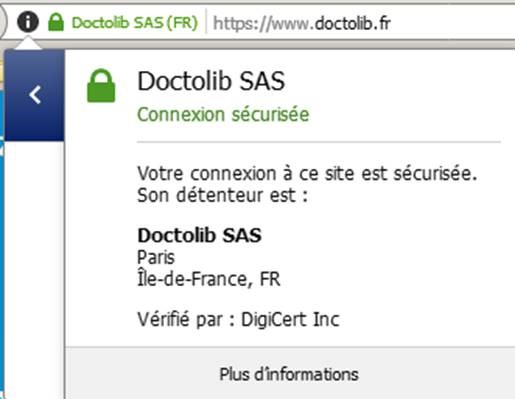The width and height of the screenshot is (515, 399).
Task: Click the 'Son détenteur est :' text
Action: coord(222,195)
